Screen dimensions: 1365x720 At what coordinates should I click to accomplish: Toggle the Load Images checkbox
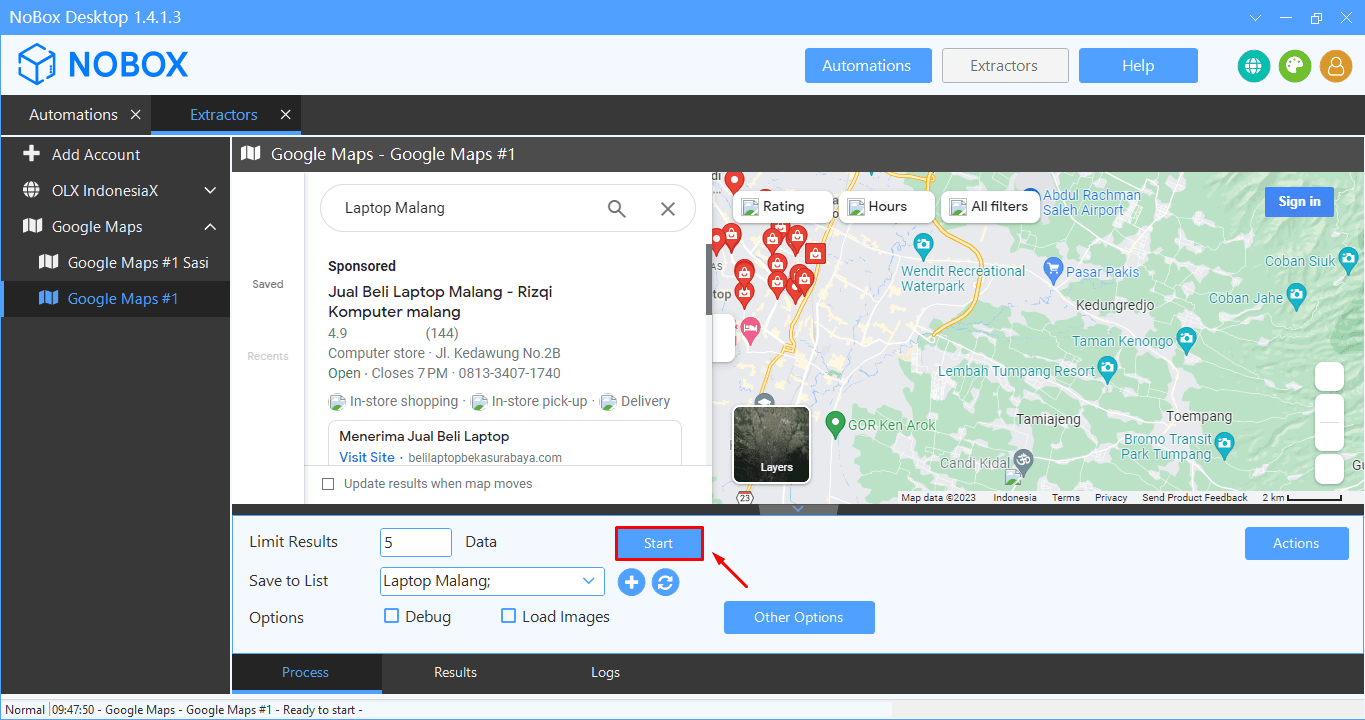coord(509,616)
